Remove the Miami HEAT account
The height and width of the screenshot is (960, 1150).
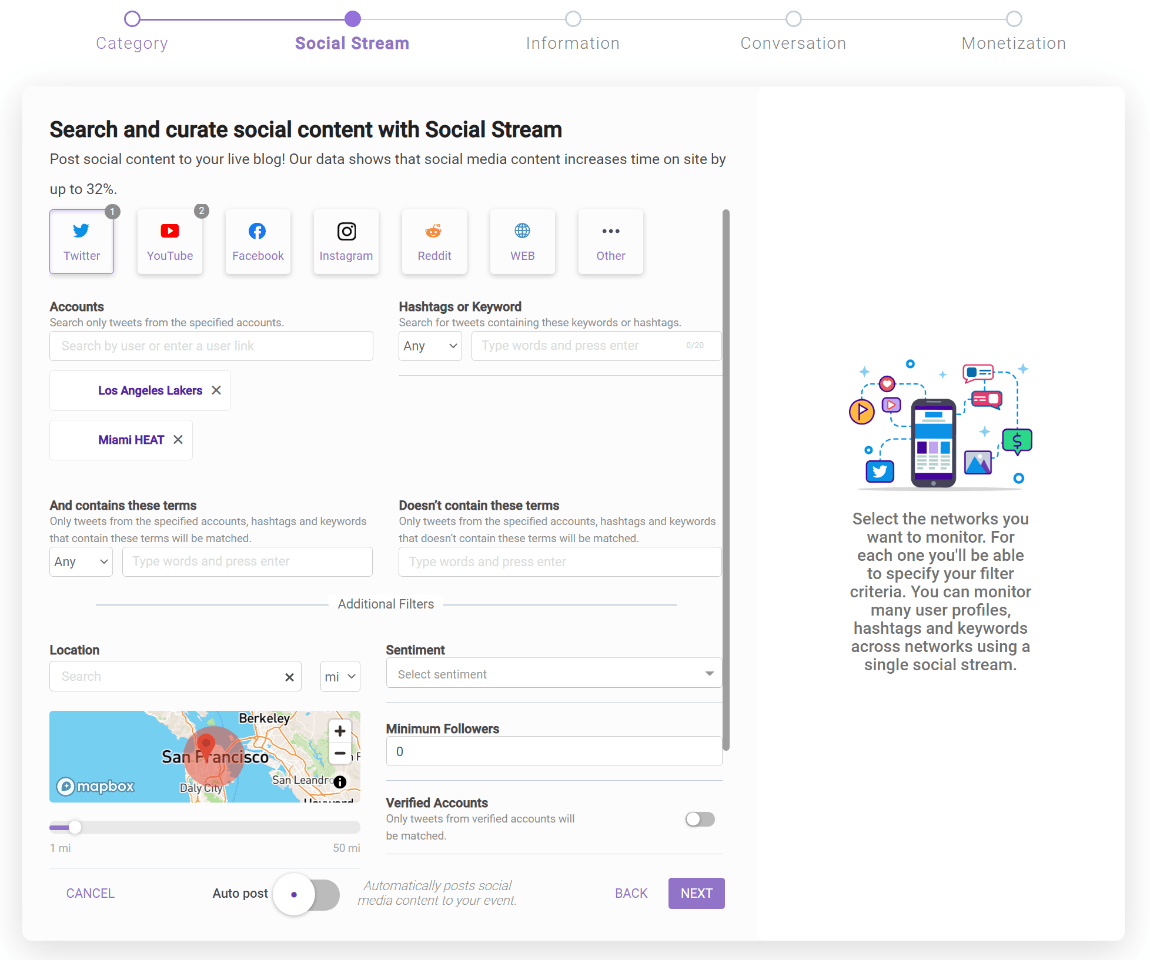(178, 439)
